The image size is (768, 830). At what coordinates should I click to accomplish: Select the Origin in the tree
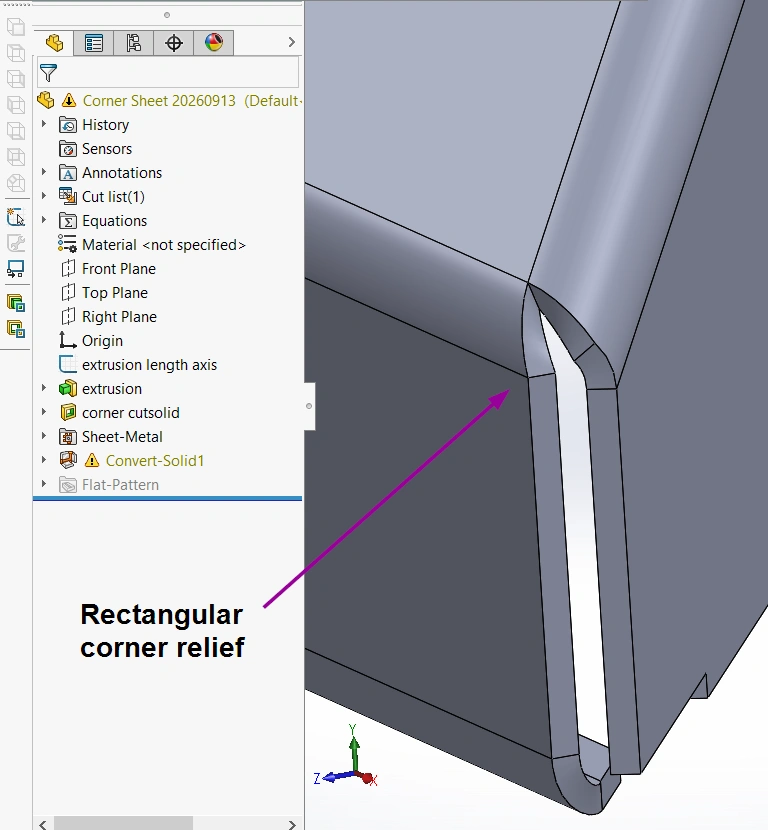click(x=102, y=341)
